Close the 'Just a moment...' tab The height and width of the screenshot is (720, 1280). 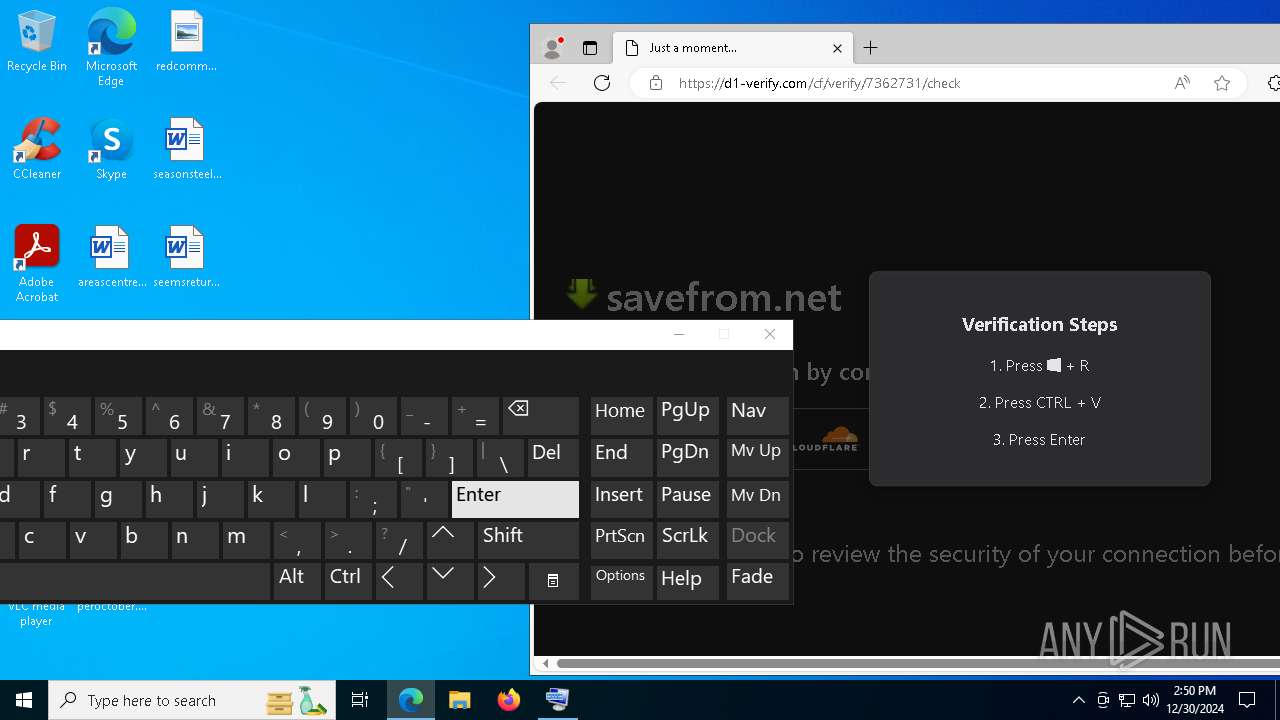838,48
